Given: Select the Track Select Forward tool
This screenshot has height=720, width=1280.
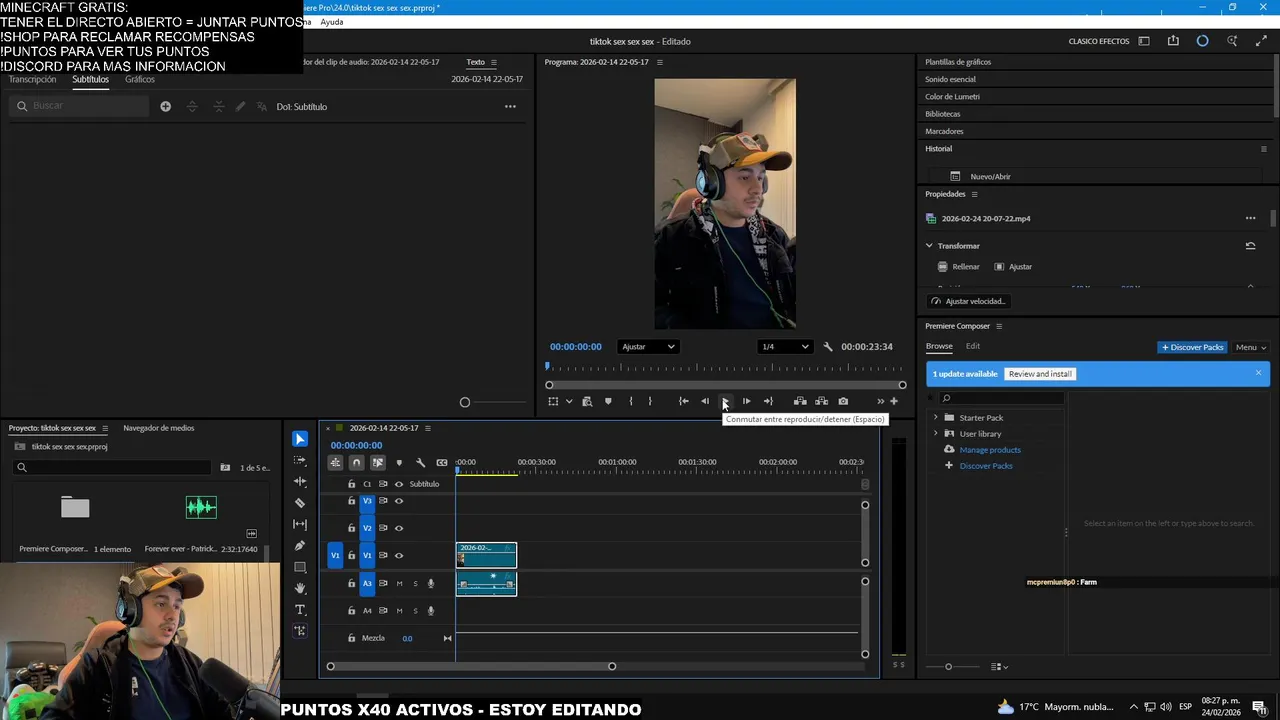Looking at the screenshot, I should 300,461.
